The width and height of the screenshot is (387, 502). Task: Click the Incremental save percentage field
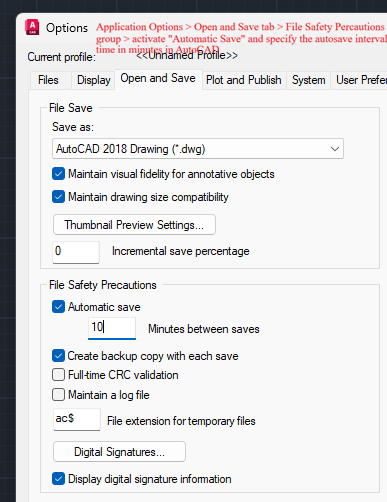tap(76, 252)
